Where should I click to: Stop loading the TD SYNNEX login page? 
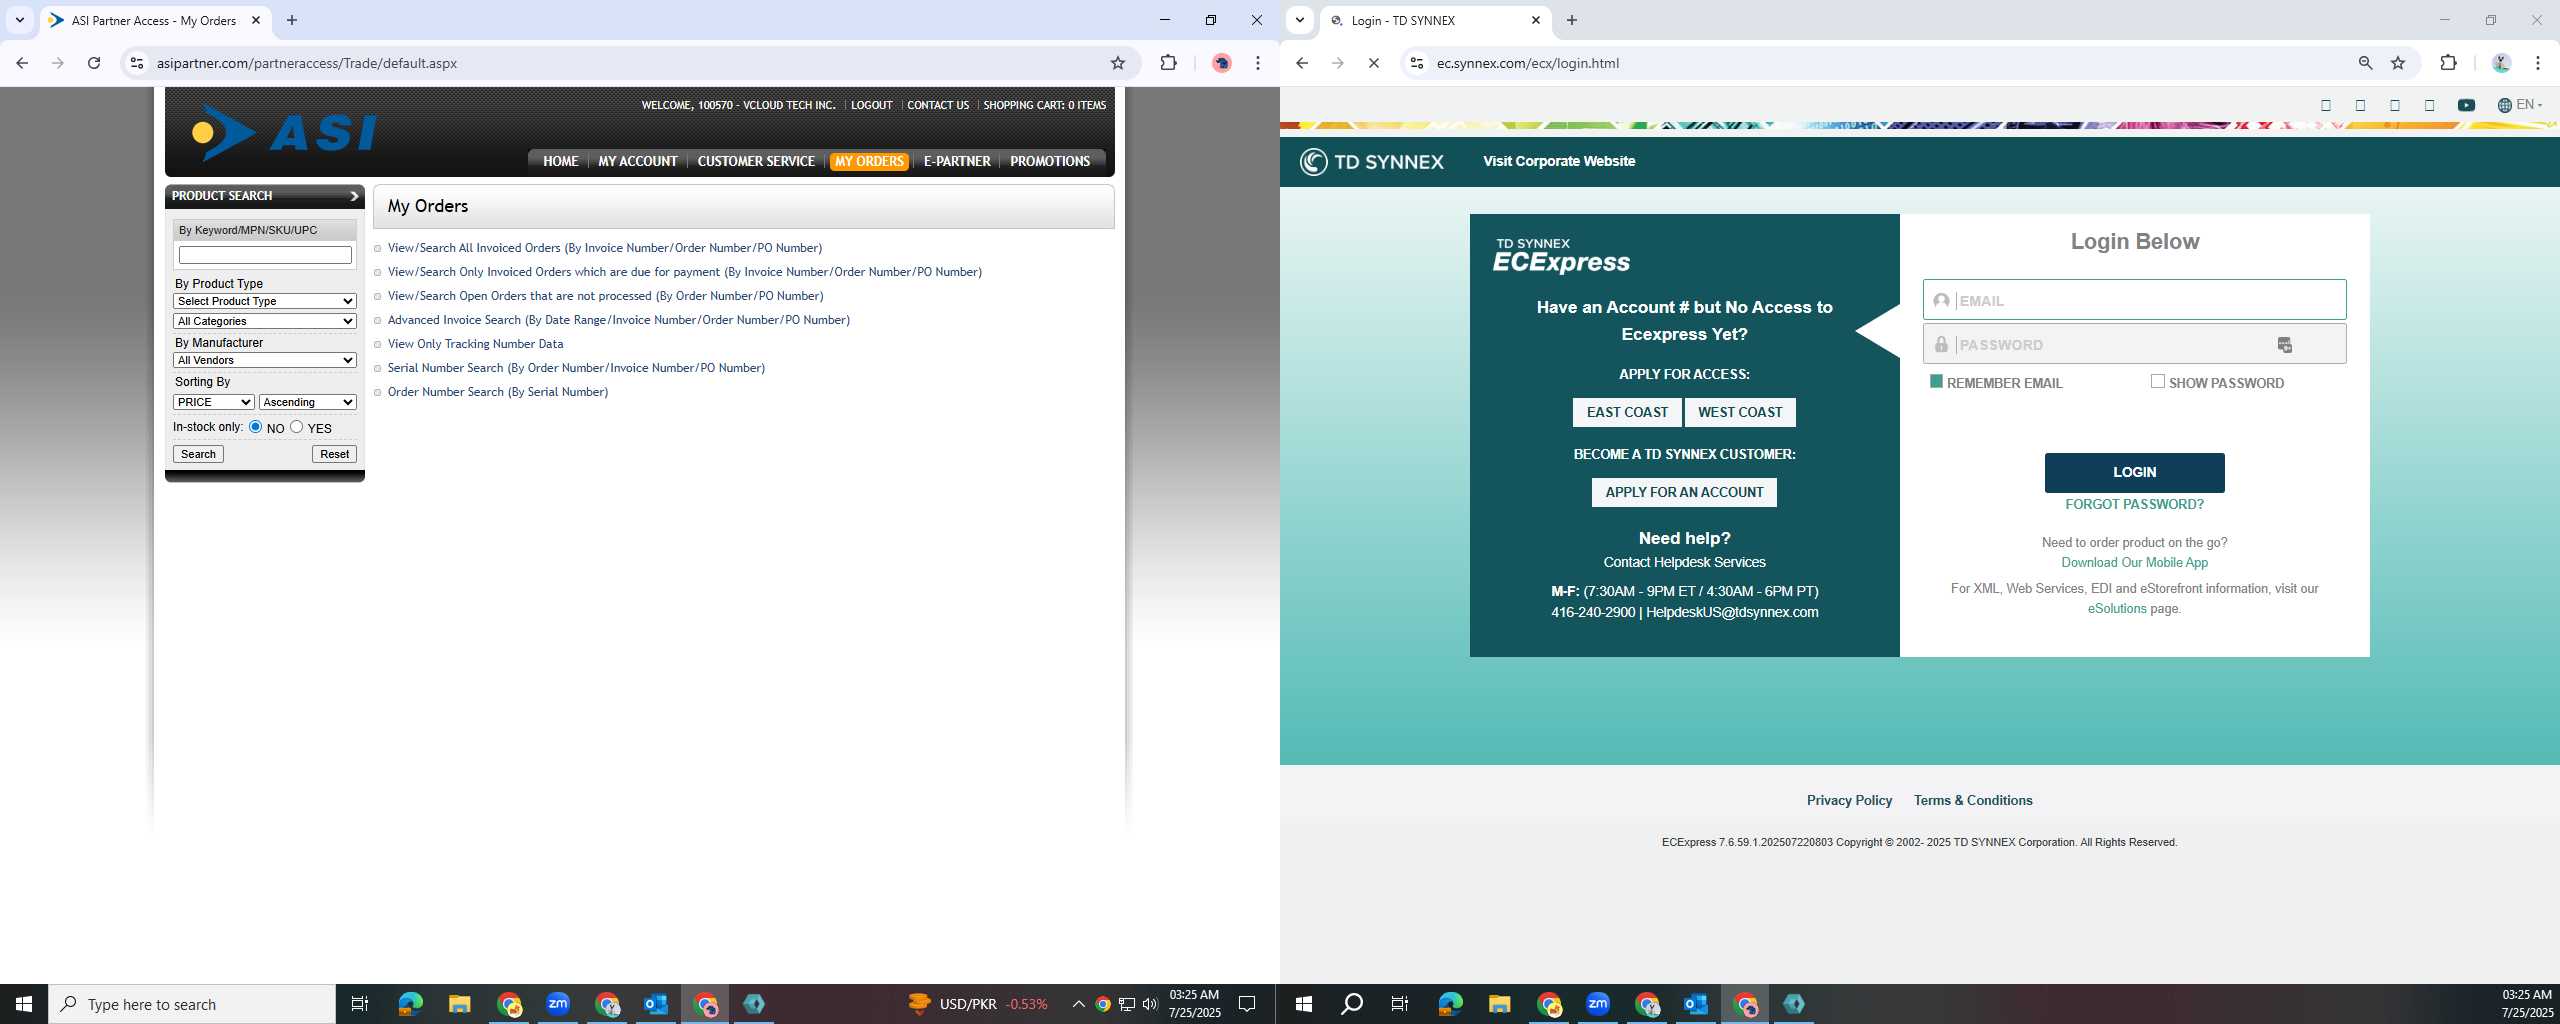point(1374,63)
